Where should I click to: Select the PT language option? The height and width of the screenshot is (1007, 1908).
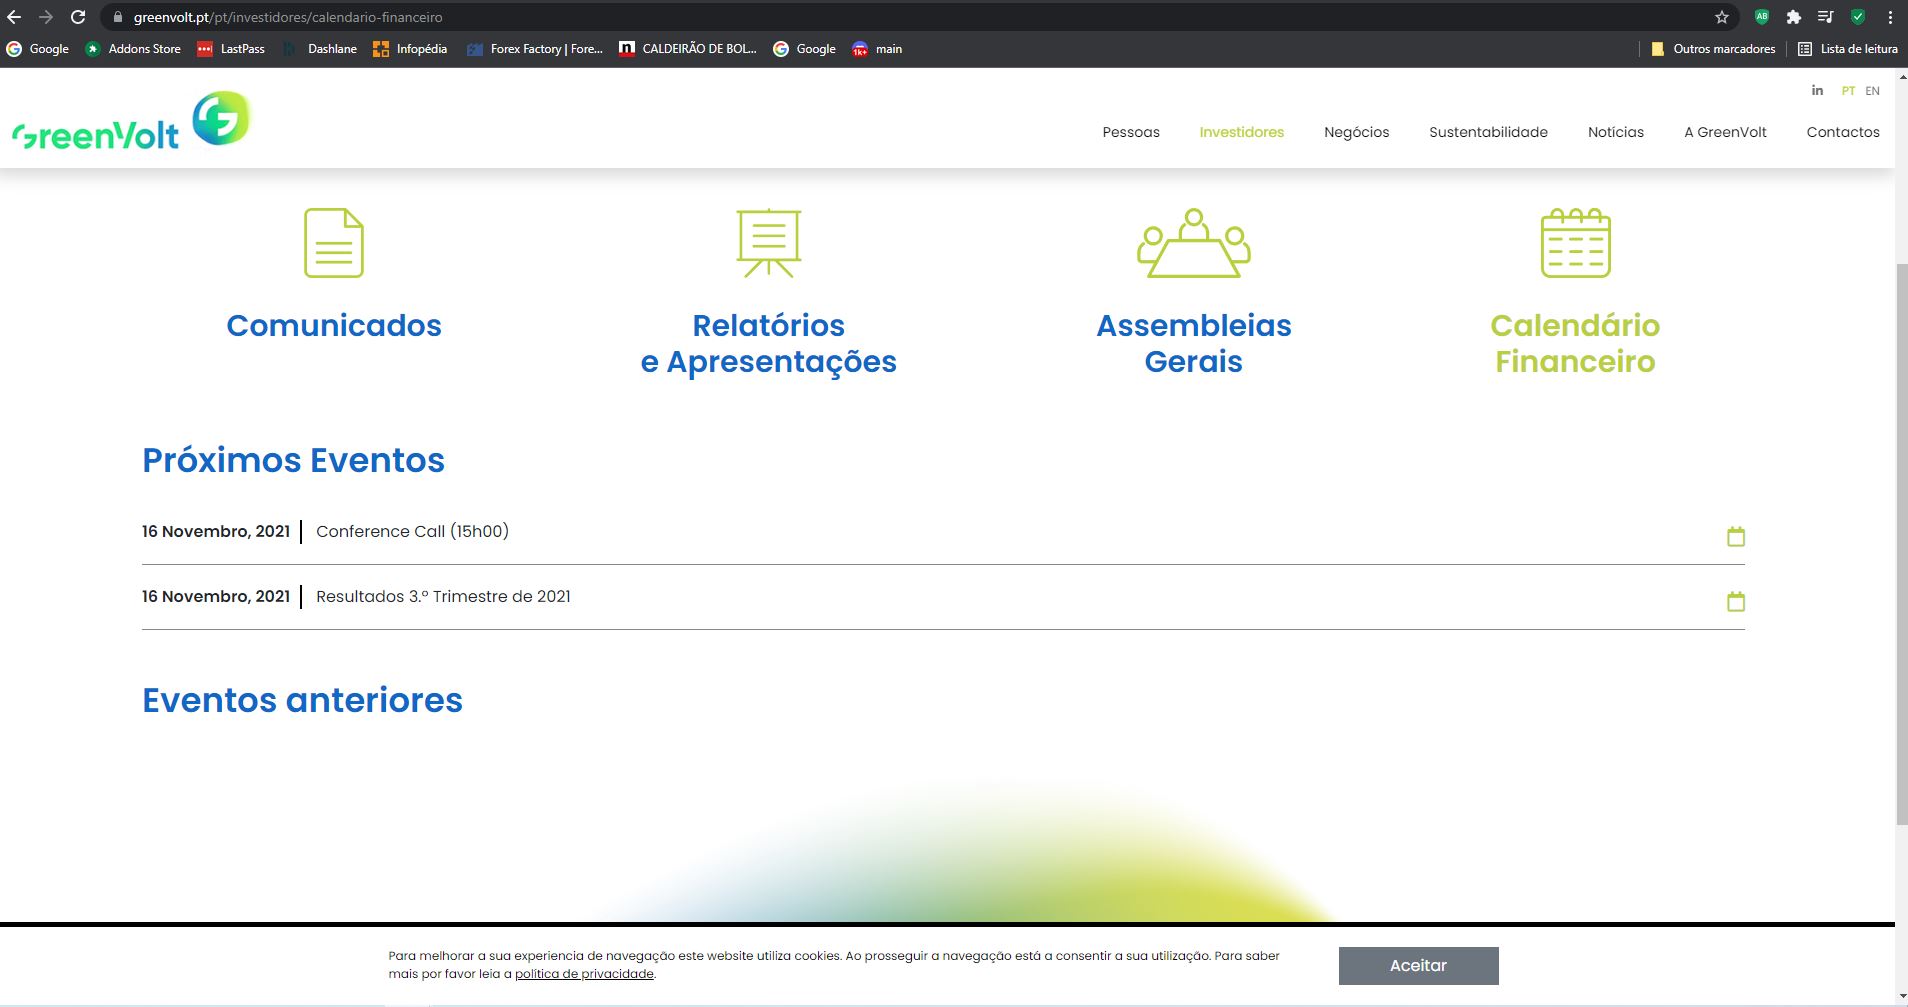coord(1848,91)
